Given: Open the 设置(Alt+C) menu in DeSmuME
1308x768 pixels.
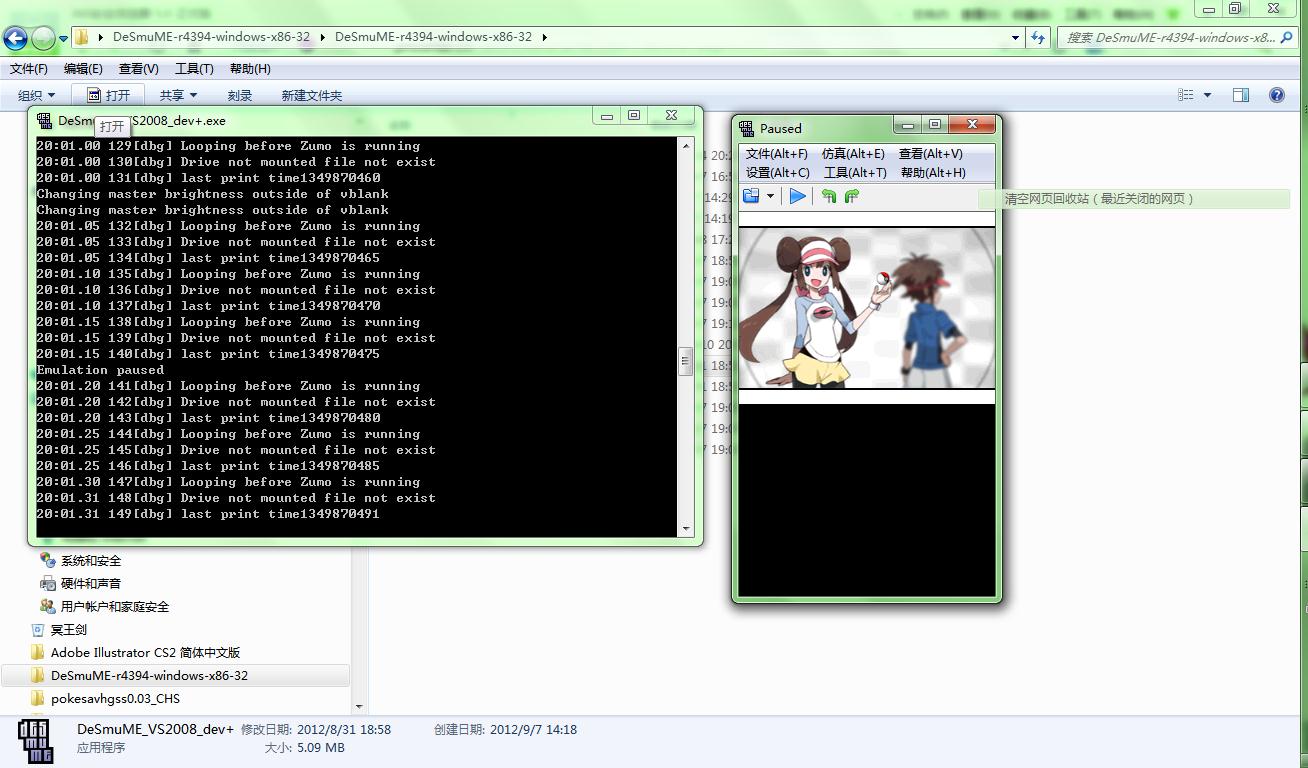Looking at the screenshot, I should (778, 173).
